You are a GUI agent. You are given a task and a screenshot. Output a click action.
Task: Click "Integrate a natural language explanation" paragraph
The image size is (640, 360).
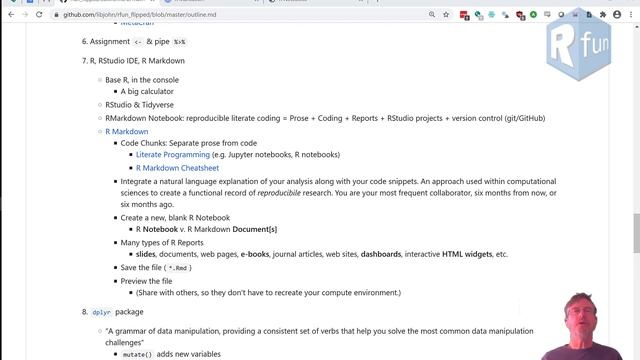[338, 193]
